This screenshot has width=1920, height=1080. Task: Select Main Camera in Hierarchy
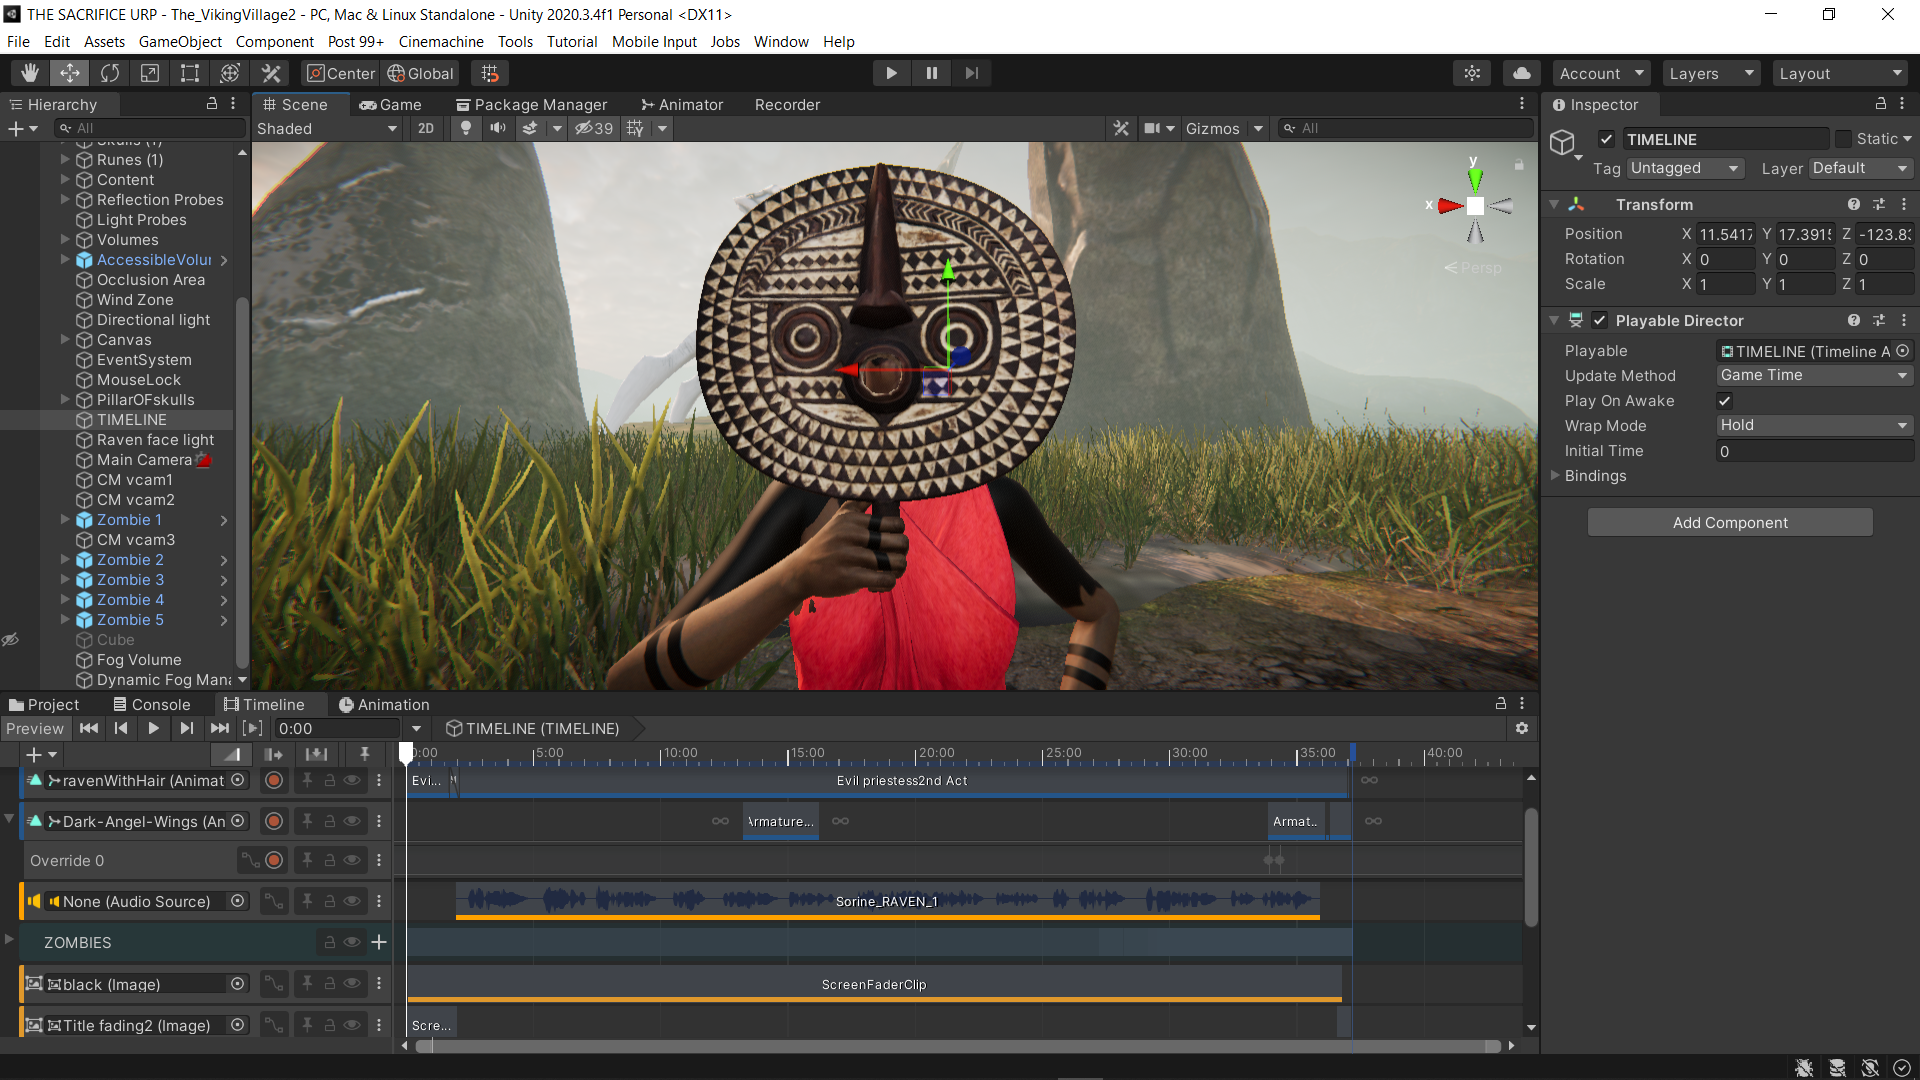pyautogui.click(x=144, y=460)
